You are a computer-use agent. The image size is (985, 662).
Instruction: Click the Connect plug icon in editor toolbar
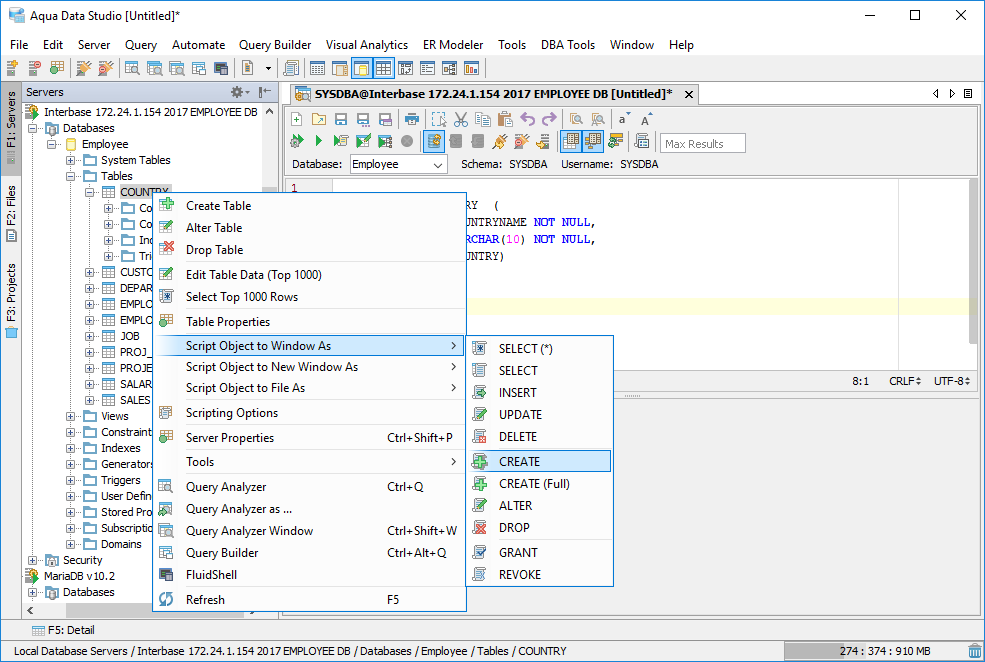[x=500, y=141]
